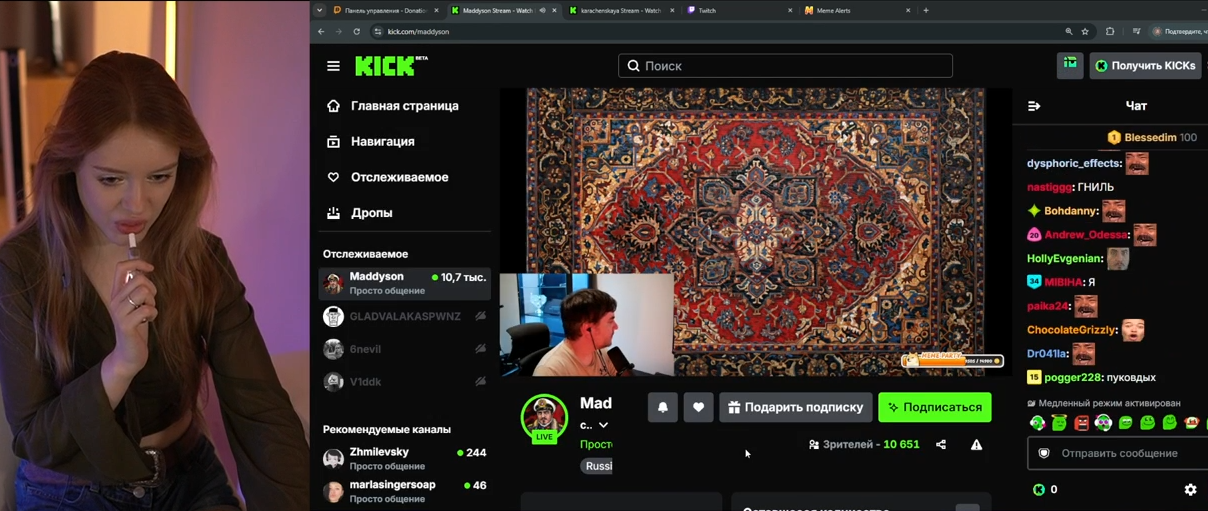Reload the page
The image size is (1208, 511).
(x=356, y=31)
